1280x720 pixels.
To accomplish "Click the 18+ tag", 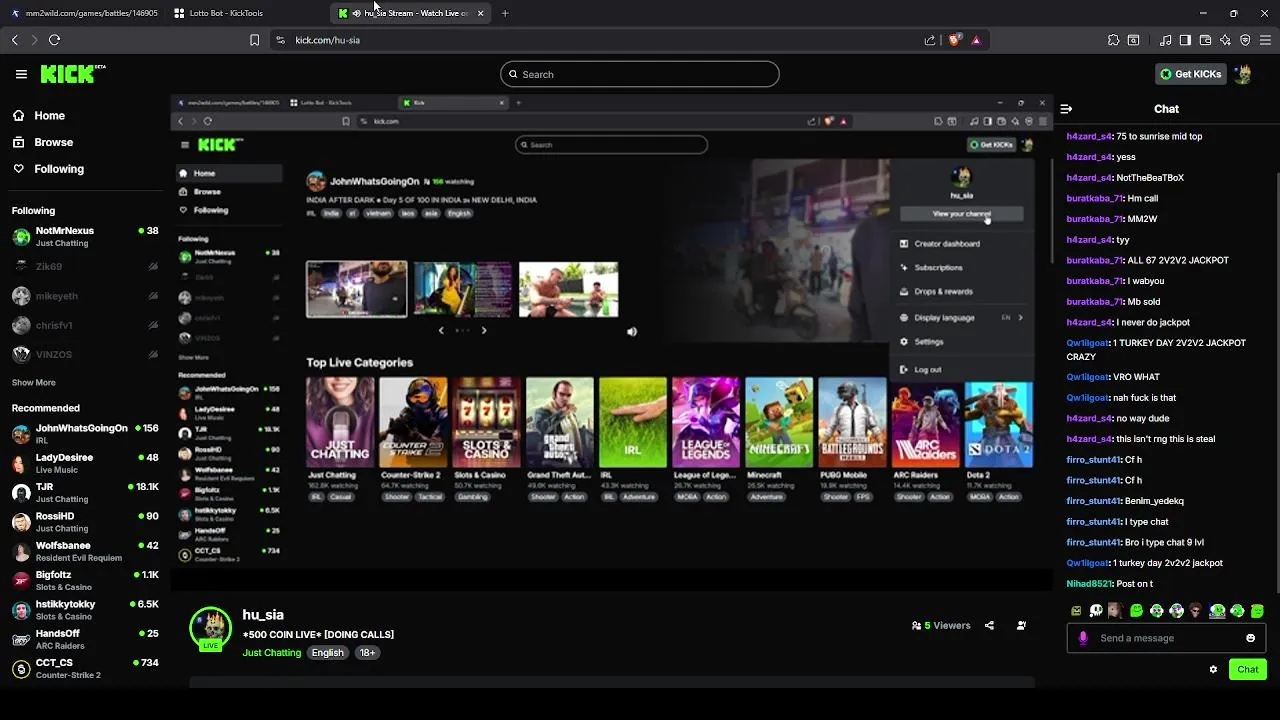I will tap(368, 653).
